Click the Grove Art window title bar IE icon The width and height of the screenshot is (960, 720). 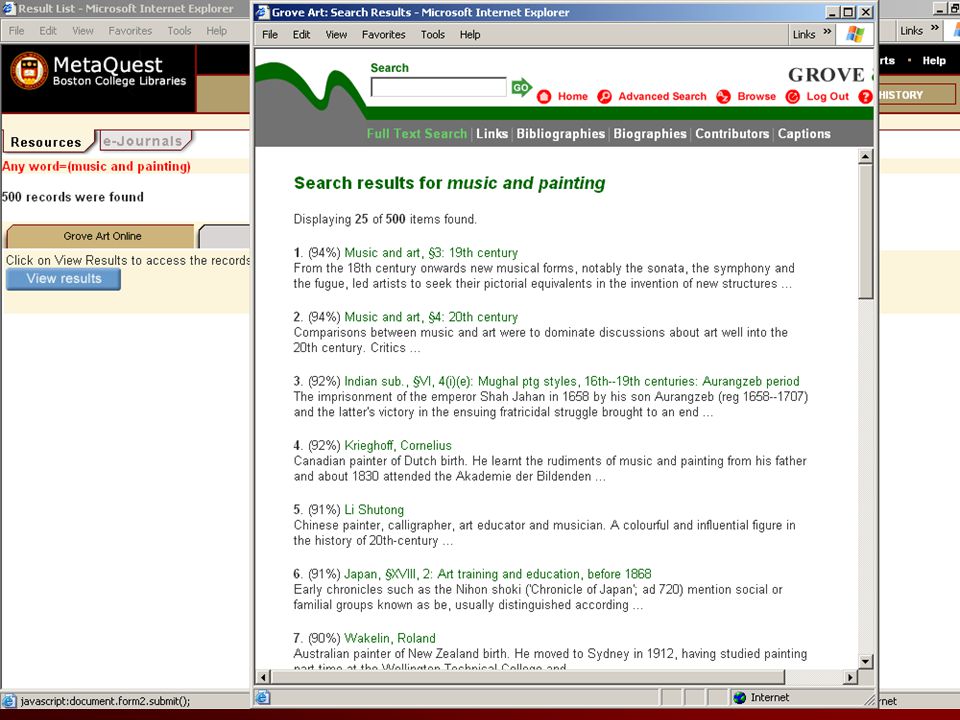pos(262,12)
